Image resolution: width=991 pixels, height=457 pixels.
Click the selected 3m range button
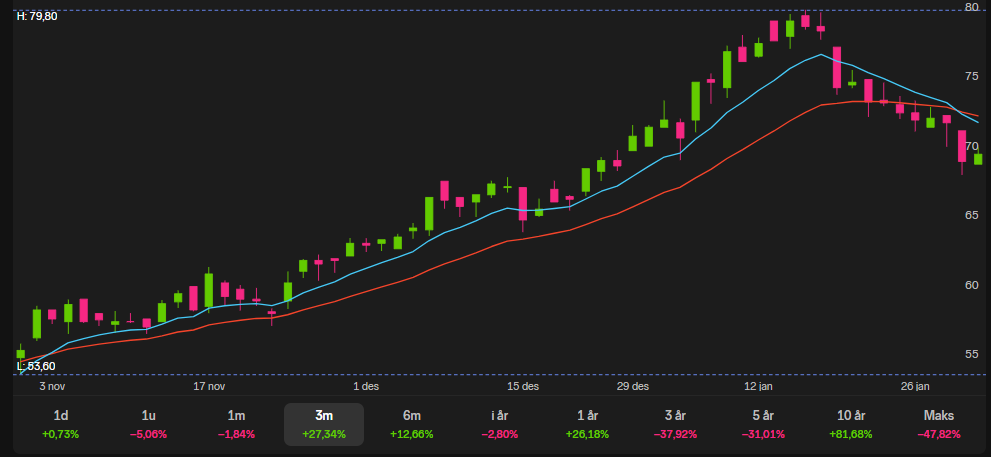[x=324, y=424]
